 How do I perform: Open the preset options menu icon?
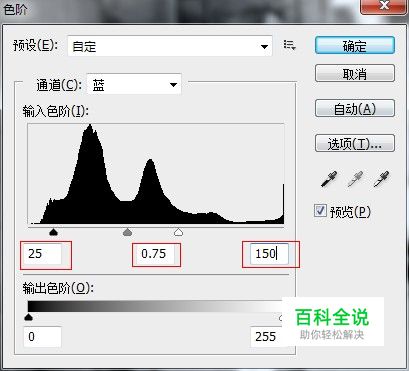click(289, 45)
